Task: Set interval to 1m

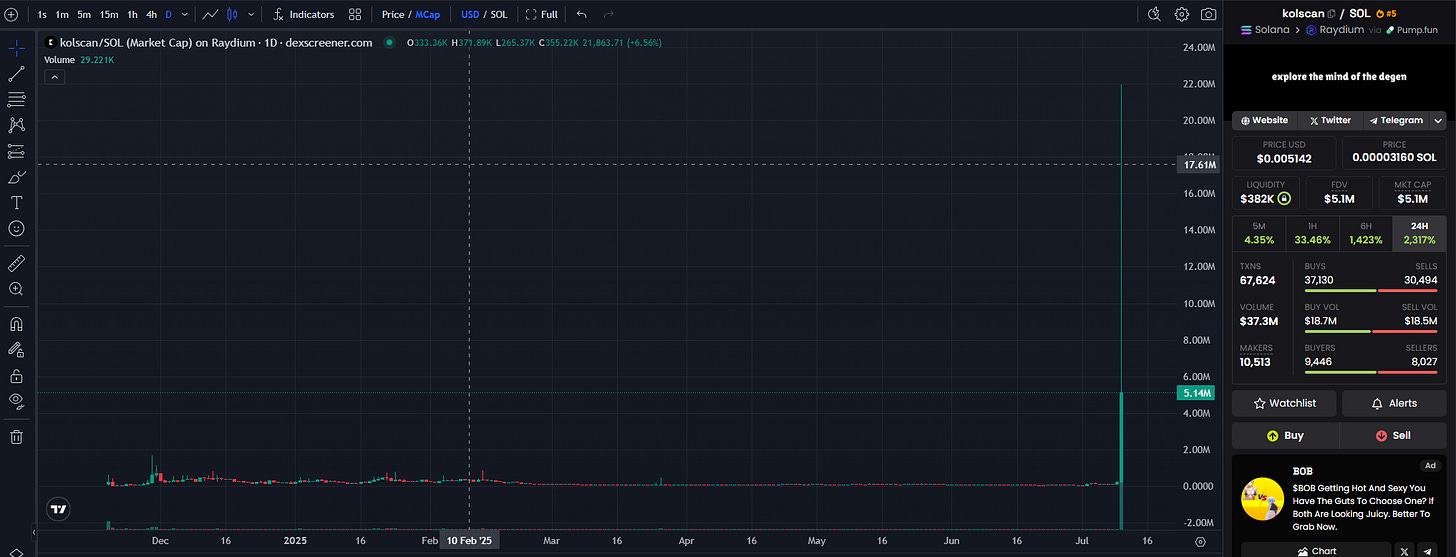Action: coord(62,15)
